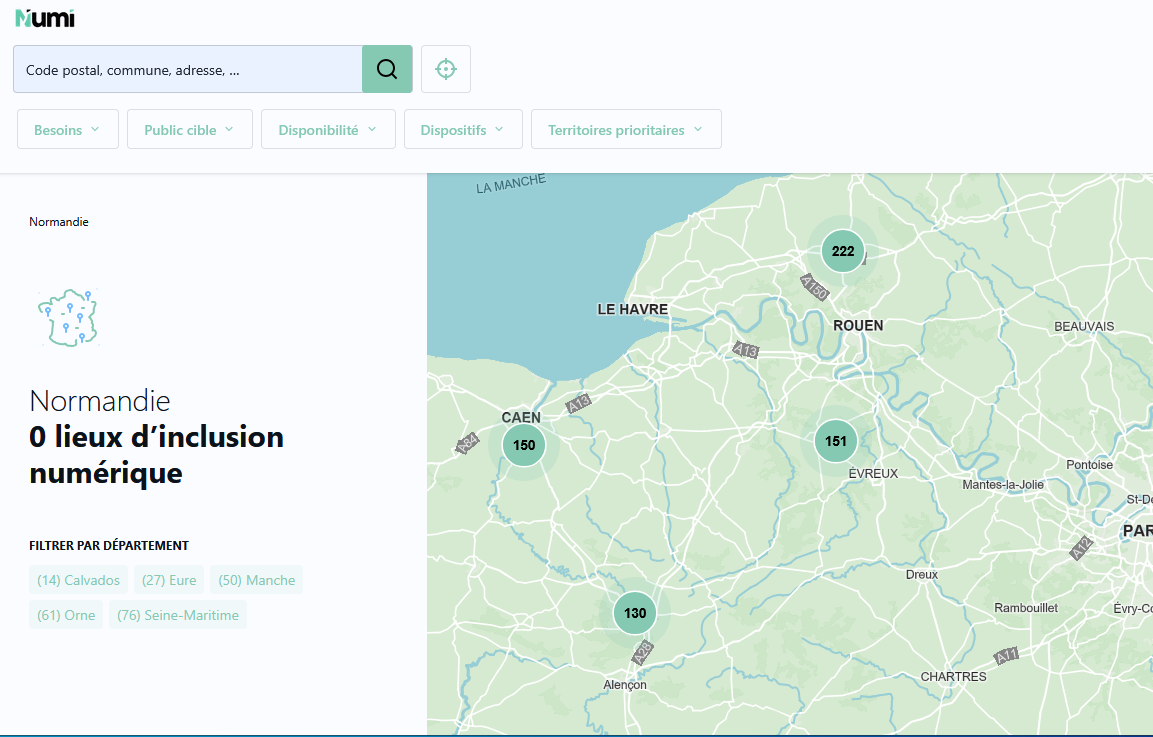The height and width of the screenshot is (737, 1153).
Task: Click the Normandie breadcrumb text
Action: point(59,222)
